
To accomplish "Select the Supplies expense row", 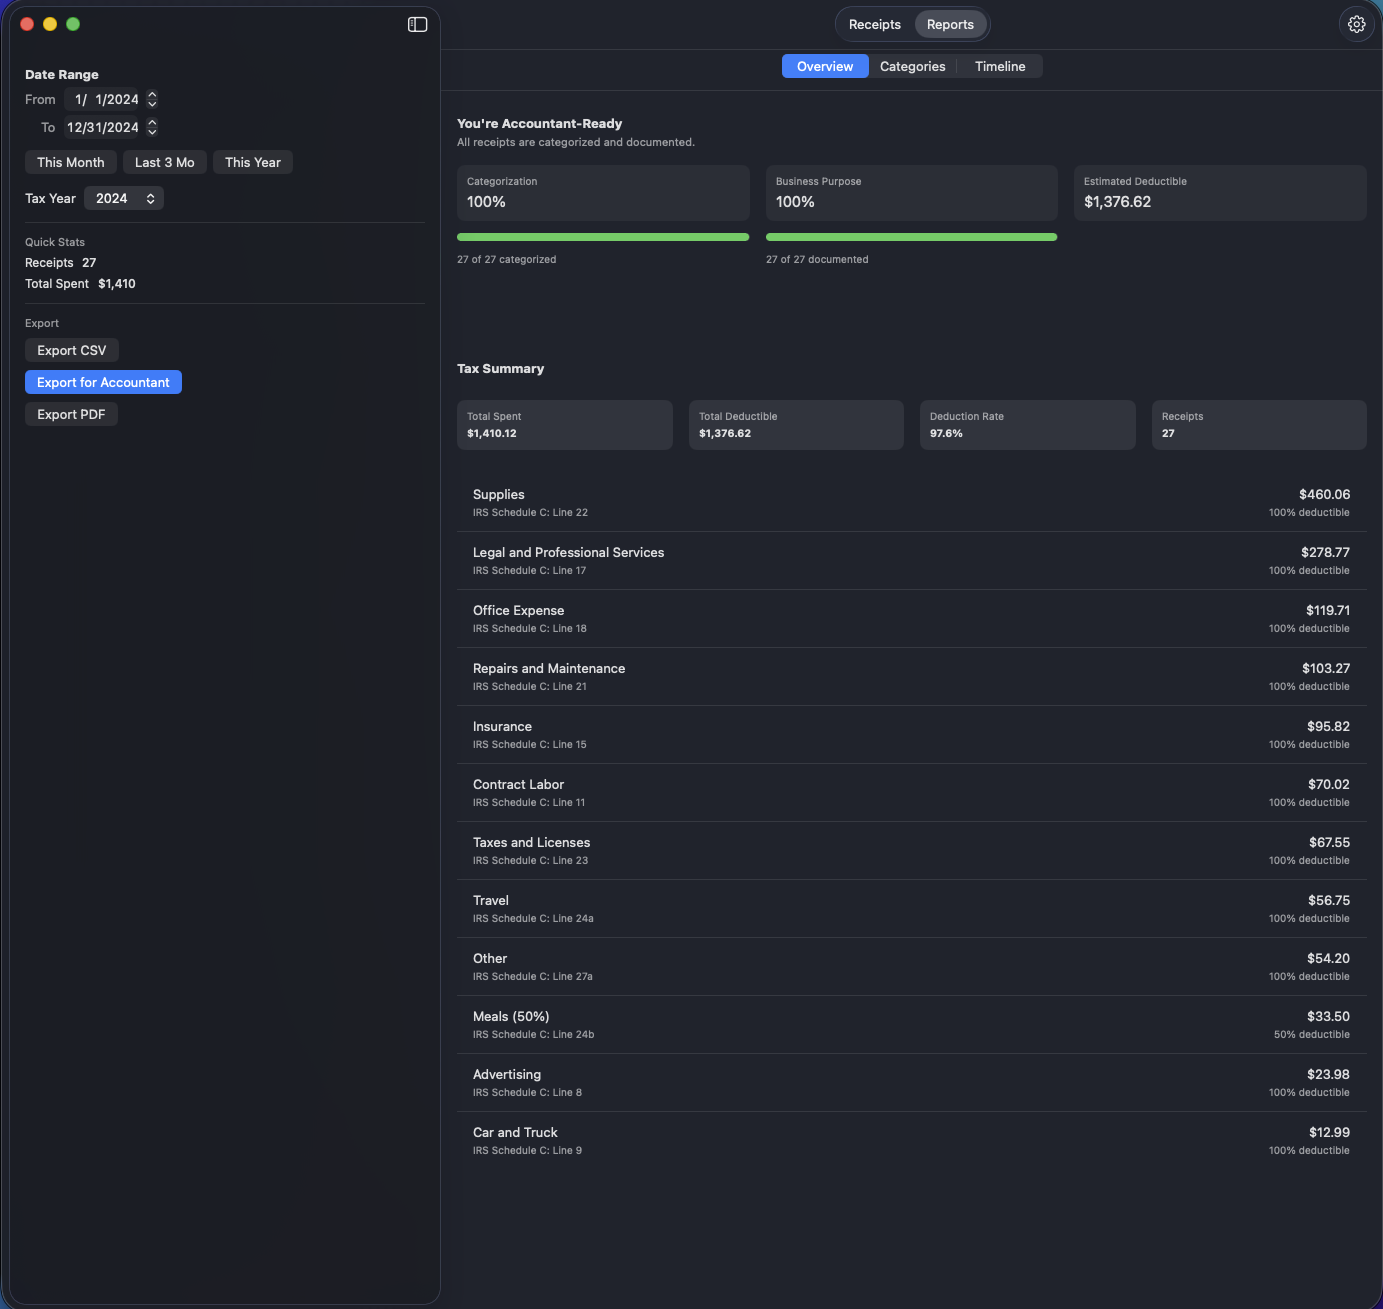I will [x=911, y=501].
